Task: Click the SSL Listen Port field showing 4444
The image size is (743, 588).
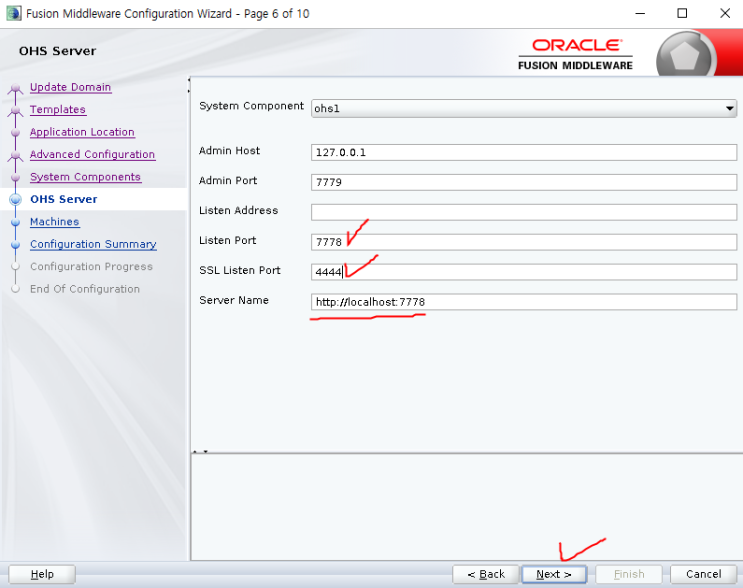Action: click(x=524, y=272)
